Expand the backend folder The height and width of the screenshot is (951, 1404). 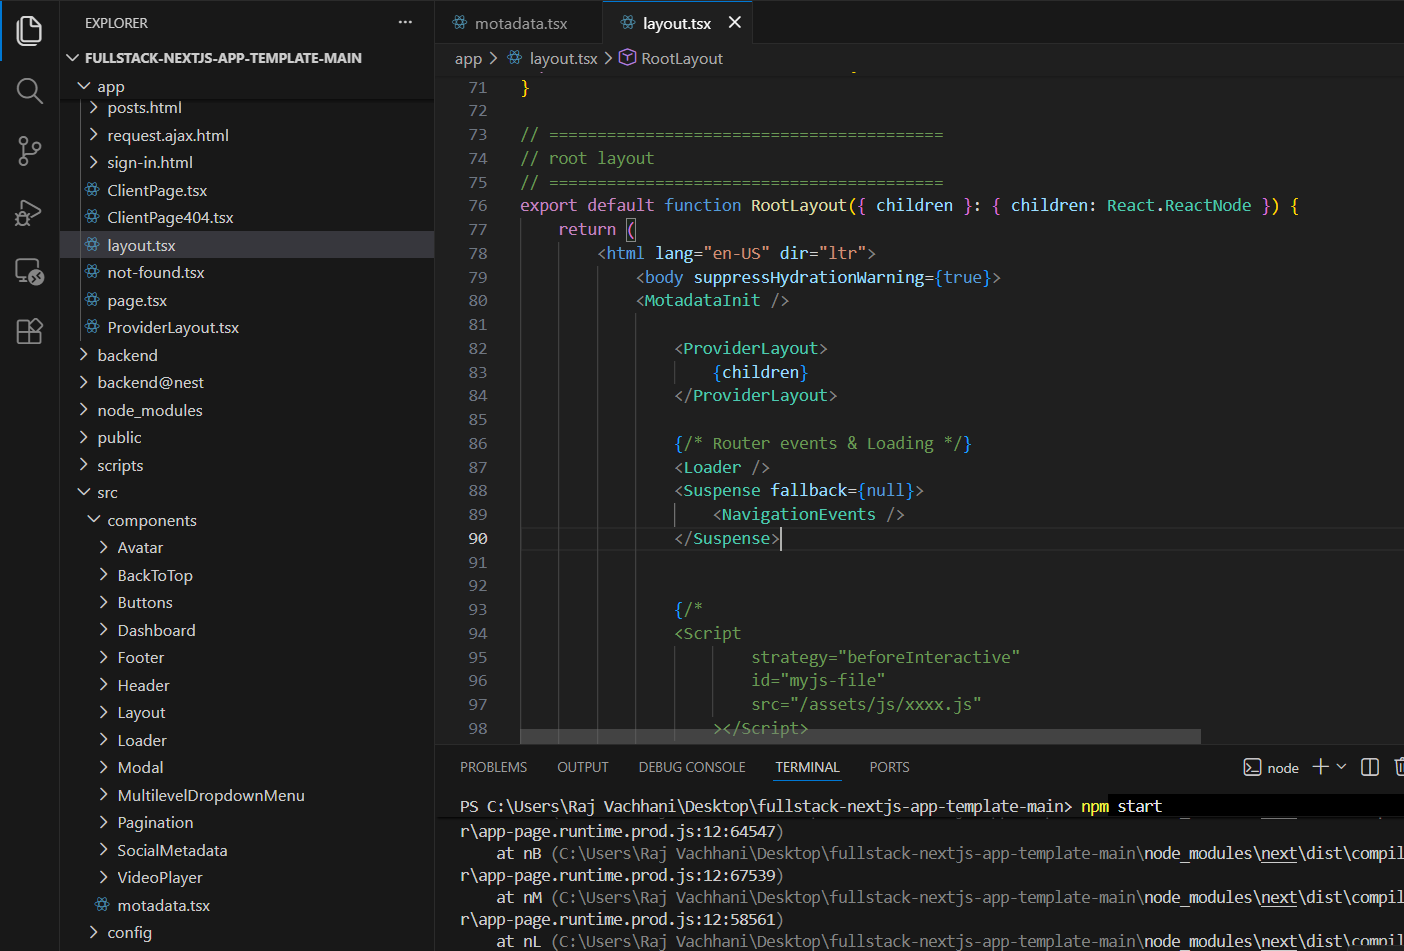84,355
